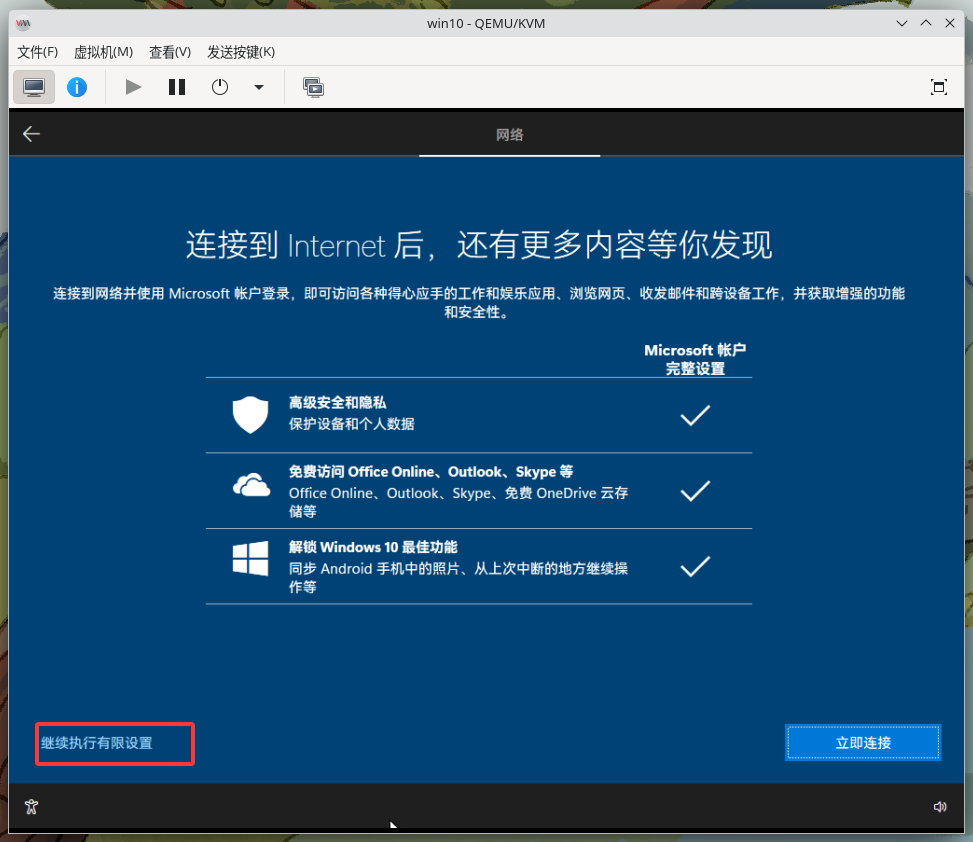973x842 pixels.
Task: Expand the shutdown options dropdown arrow
Action: [259, 87]
